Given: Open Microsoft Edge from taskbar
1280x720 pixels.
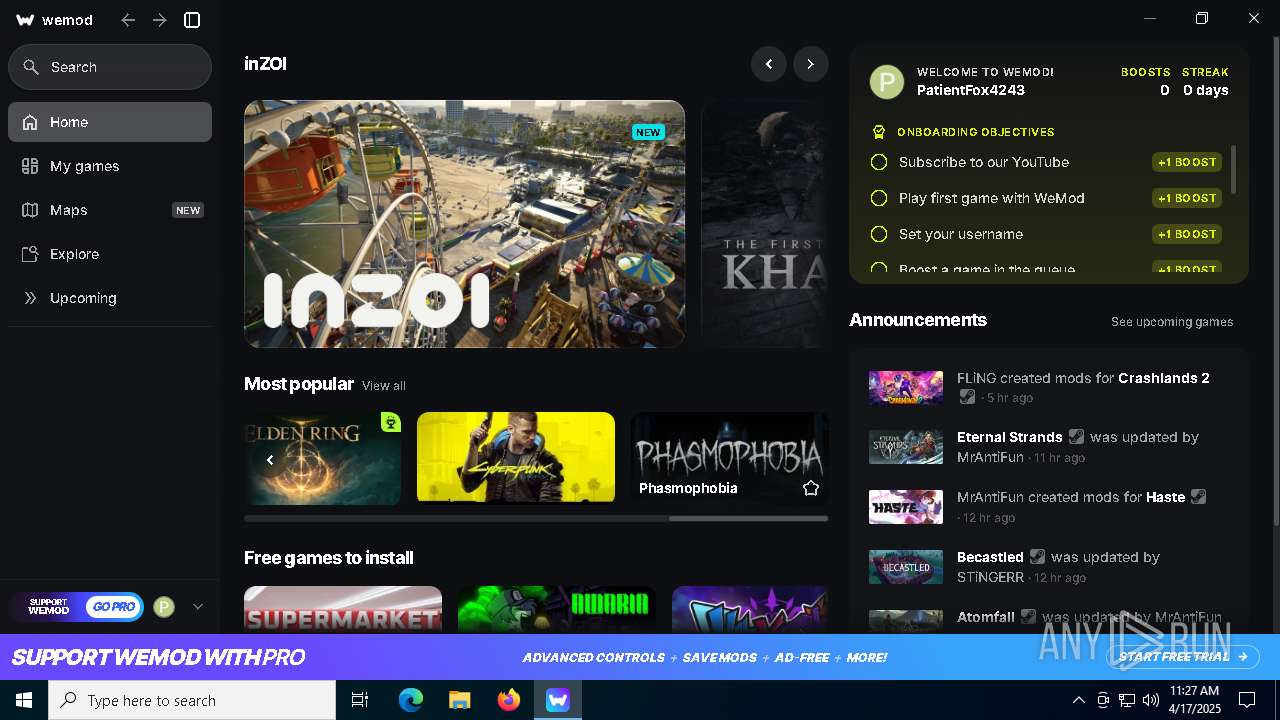Looking at the screenshot, I should click(411, 700).
